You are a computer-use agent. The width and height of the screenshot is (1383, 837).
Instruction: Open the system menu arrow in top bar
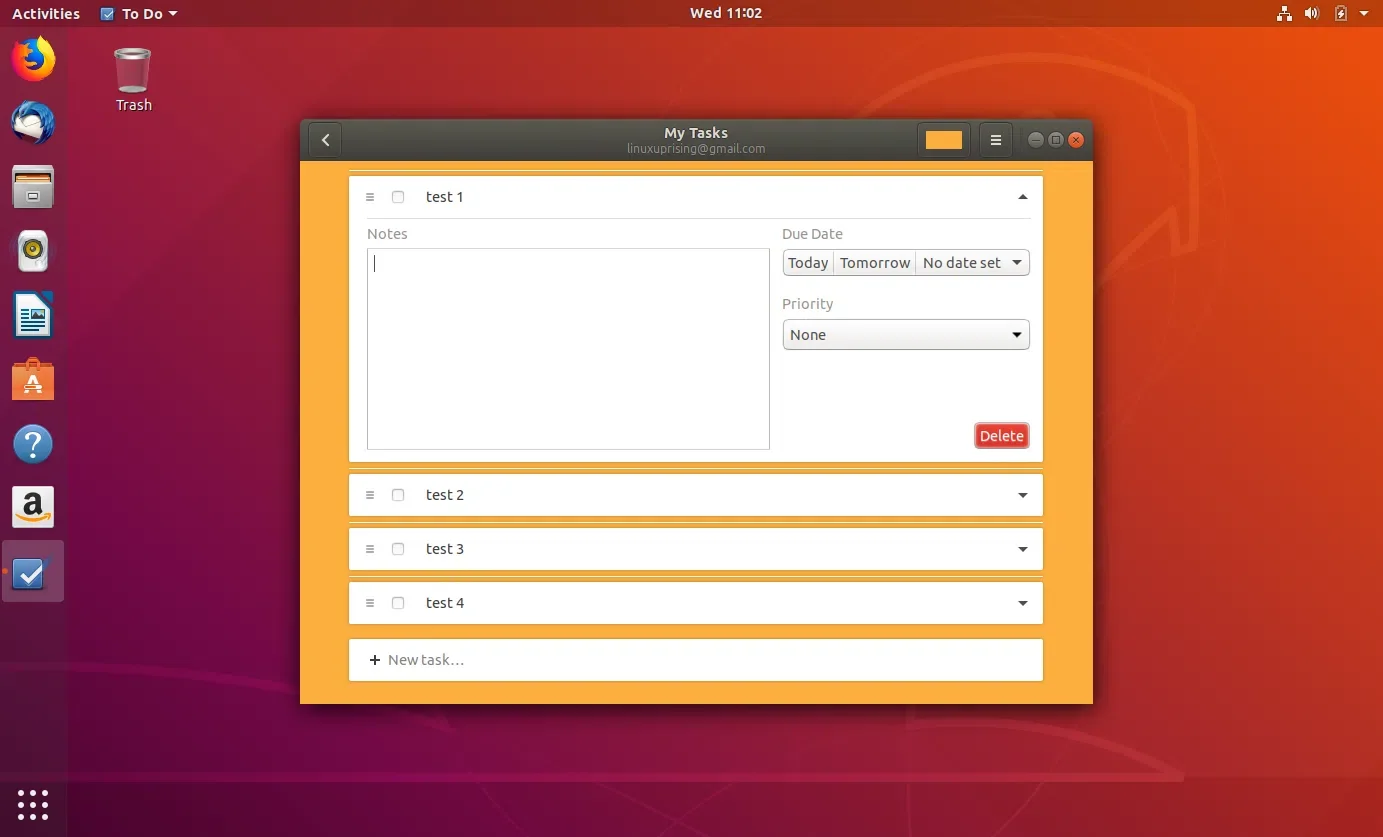coord(1364,14)
